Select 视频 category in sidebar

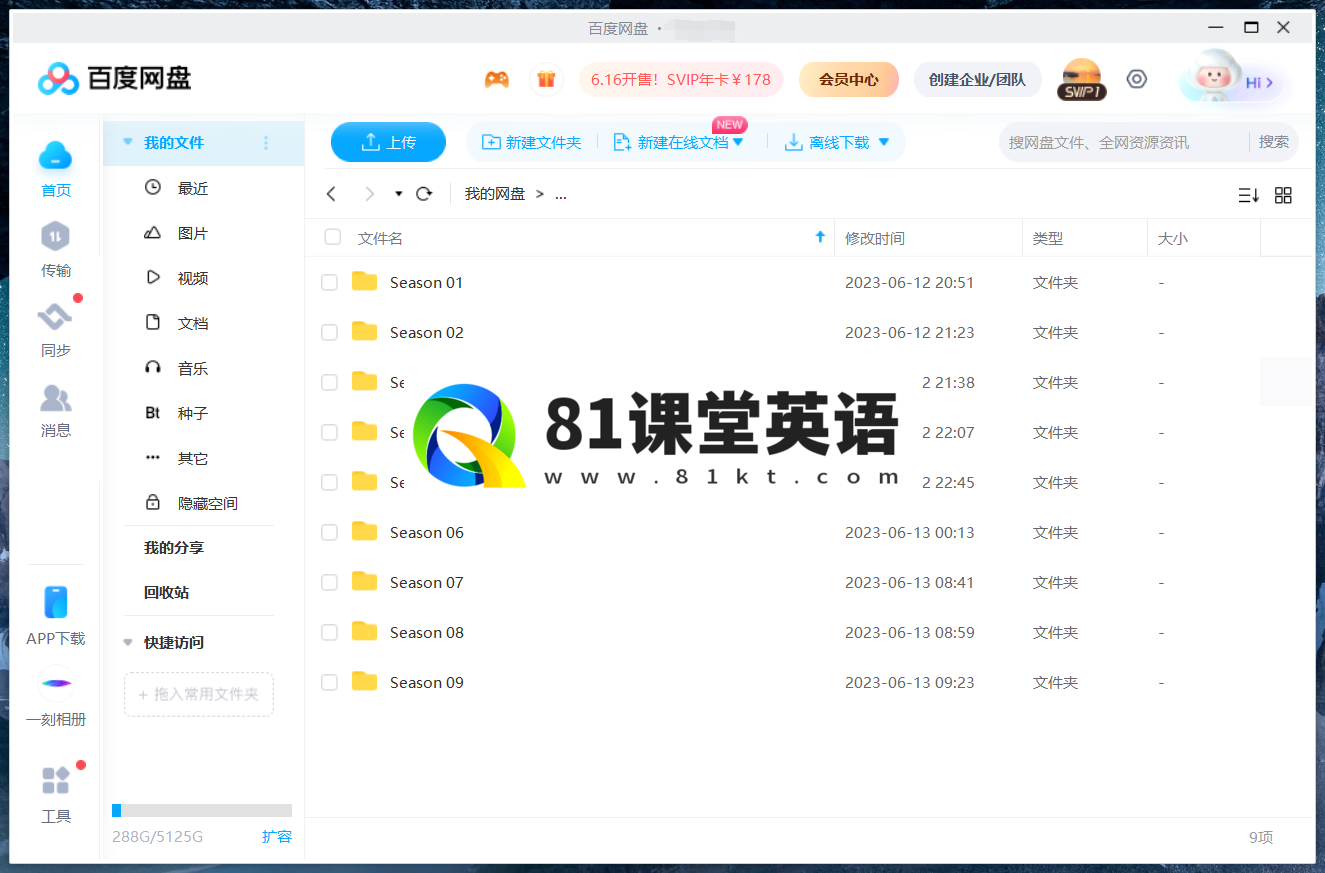click(194, 278)
